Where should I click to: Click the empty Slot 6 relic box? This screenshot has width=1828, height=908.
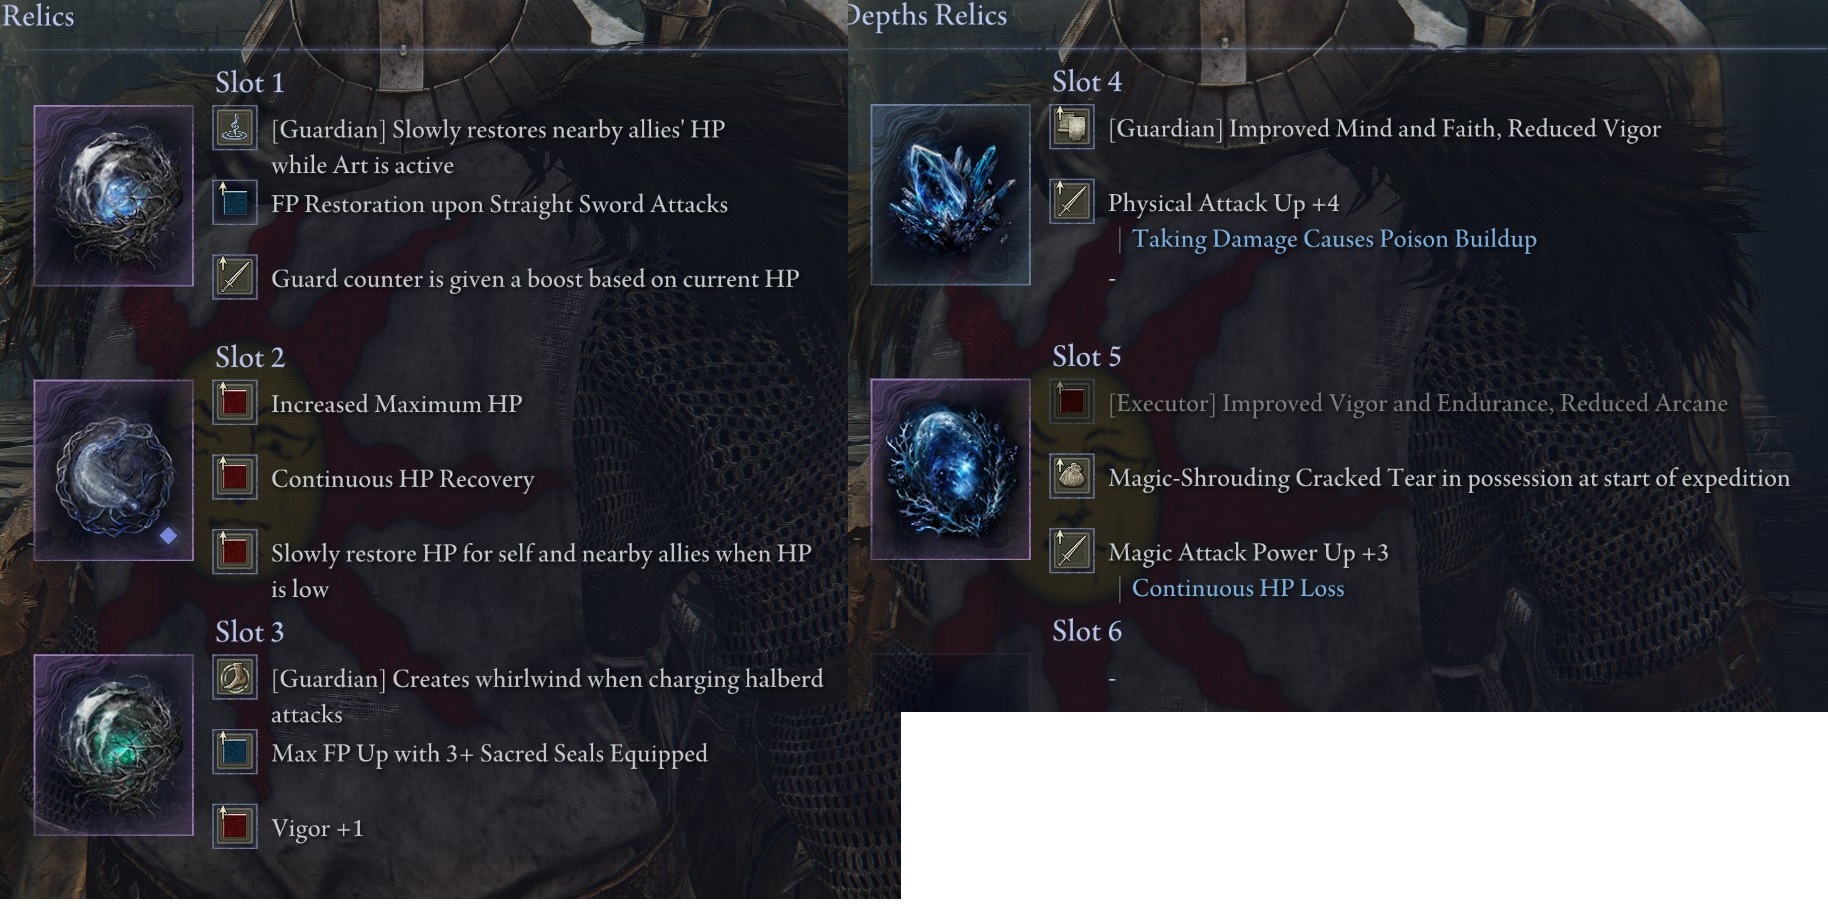pyautogui.click(x=951, y=683)
